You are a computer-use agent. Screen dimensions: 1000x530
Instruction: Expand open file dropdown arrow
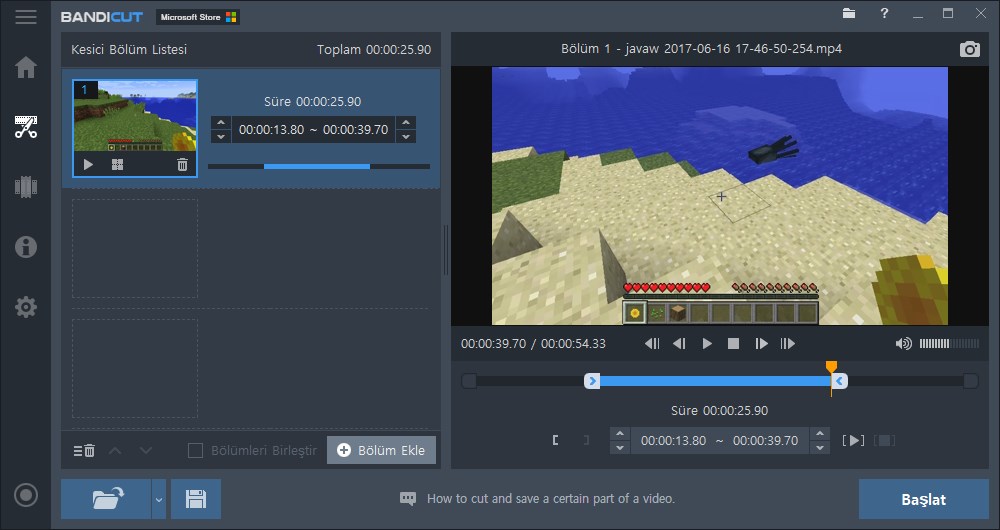[x=159, y=499]
